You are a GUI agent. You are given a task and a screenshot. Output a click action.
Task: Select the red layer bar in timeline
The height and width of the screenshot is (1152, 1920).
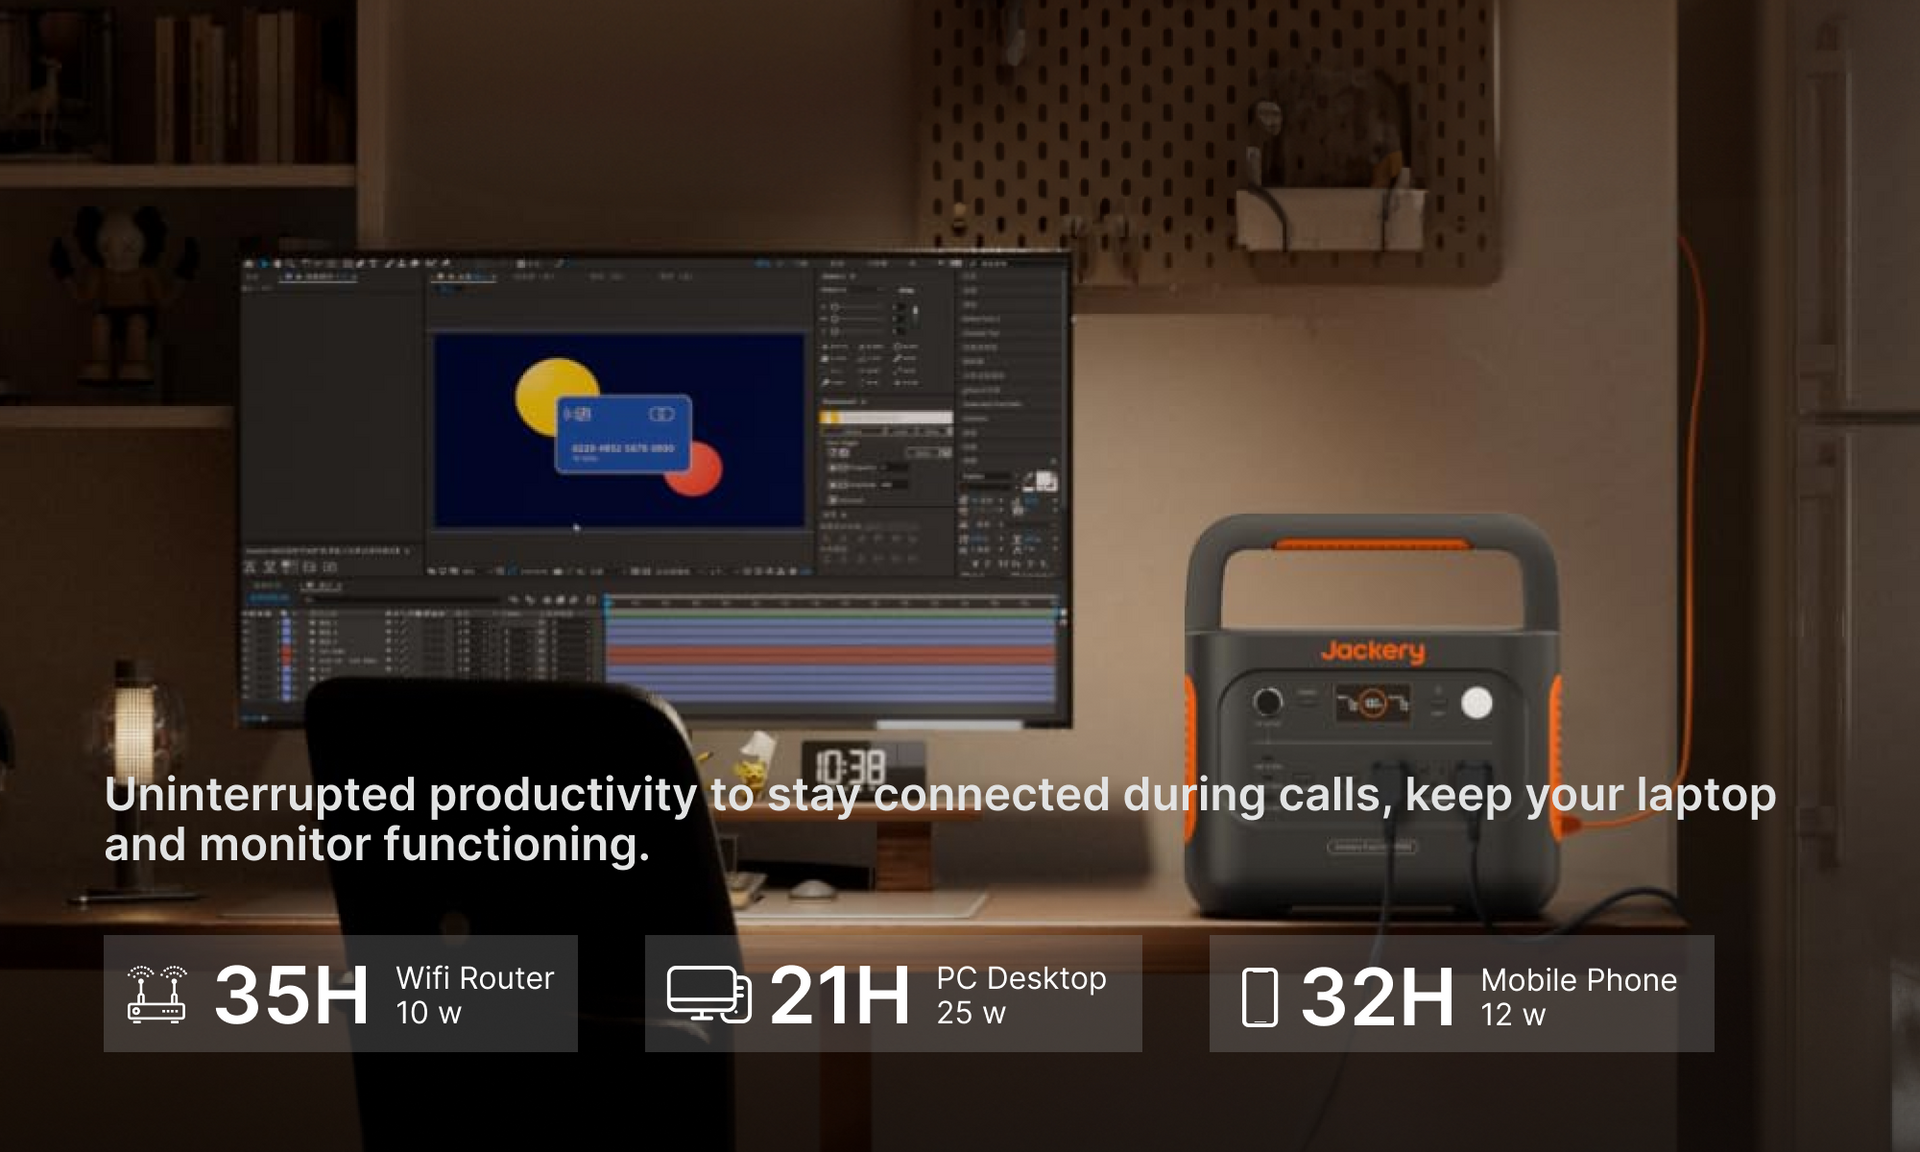coord(830,655)
